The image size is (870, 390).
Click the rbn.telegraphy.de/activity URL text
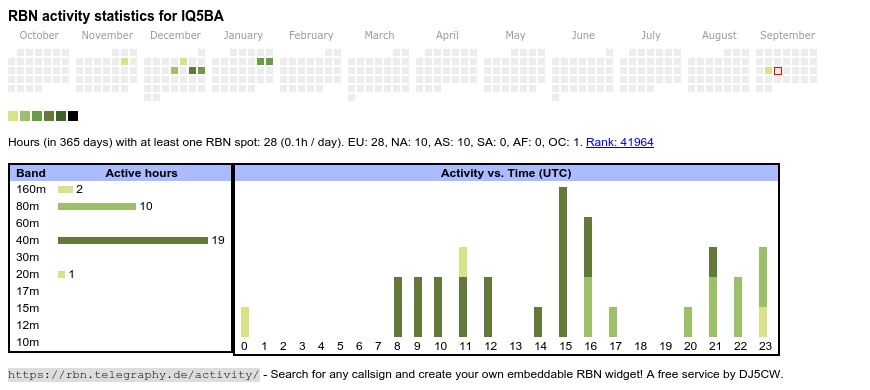[133, 374]
